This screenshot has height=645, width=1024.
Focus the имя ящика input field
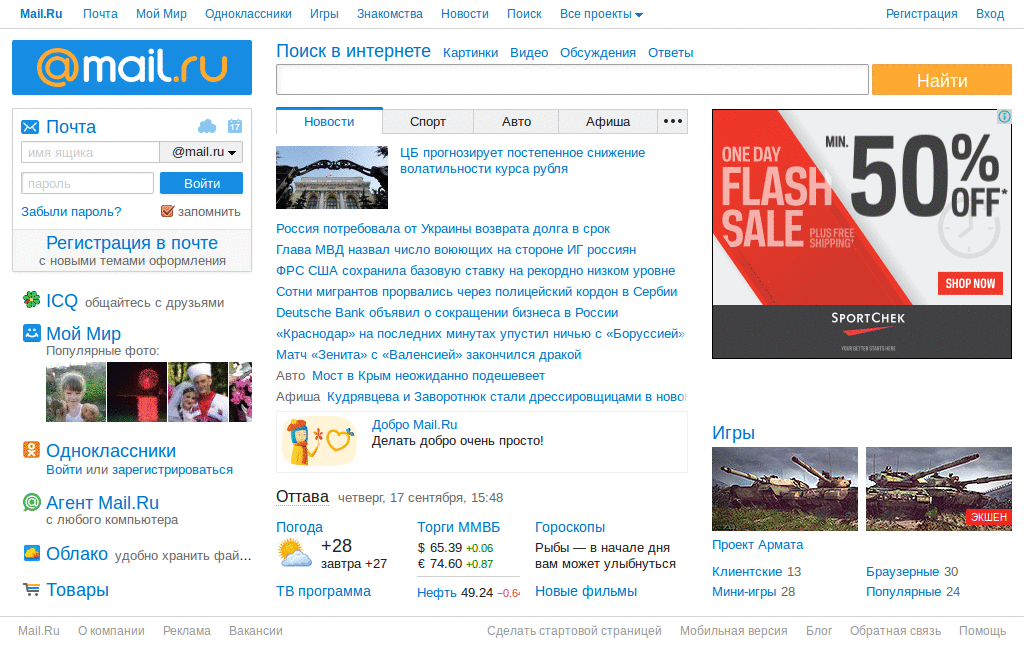[x=90, y=152]
